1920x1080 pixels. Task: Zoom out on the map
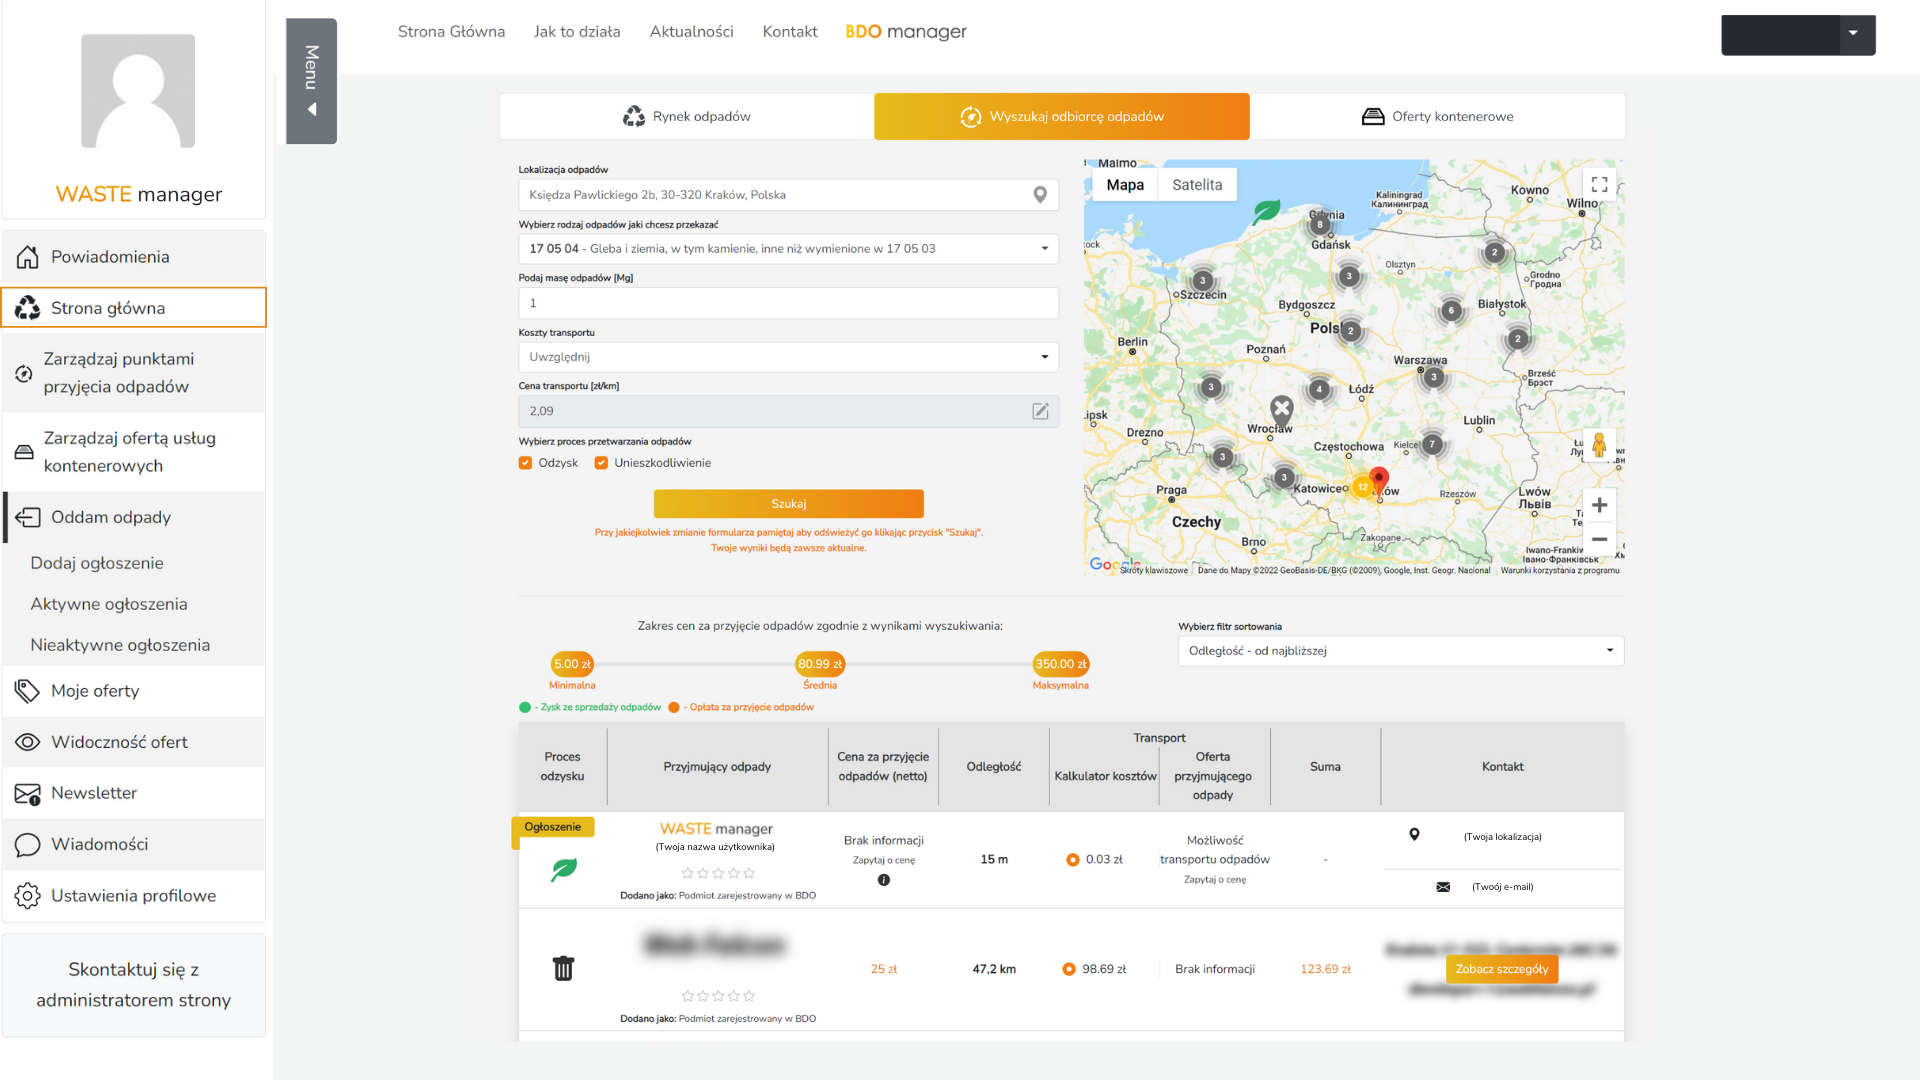(1599, 539)
